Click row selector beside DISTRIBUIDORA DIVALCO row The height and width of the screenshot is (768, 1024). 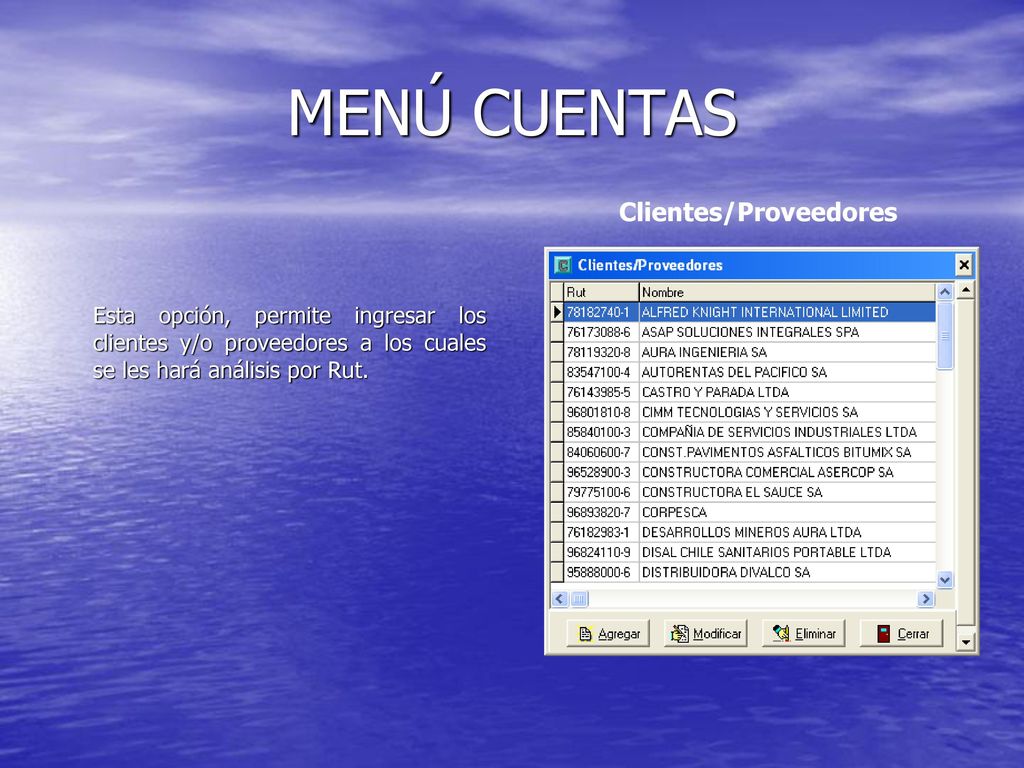point(557,572)
